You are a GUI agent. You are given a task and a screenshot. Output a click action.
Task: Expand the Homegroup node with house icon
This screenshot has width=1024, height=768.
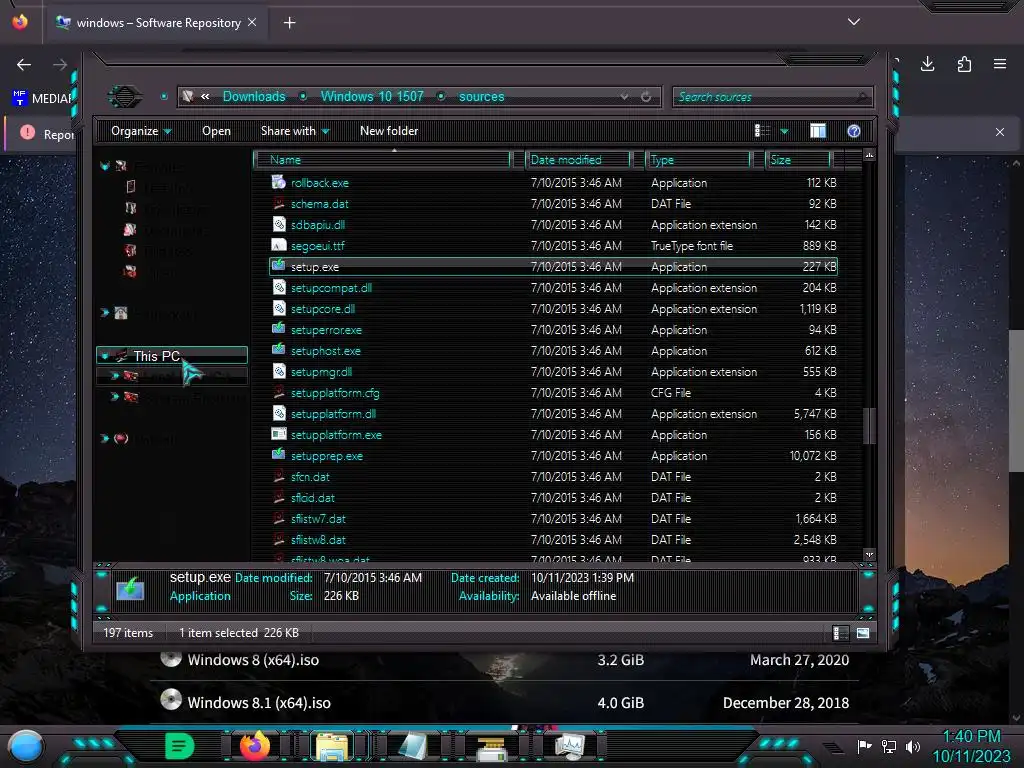click(104, 313)
